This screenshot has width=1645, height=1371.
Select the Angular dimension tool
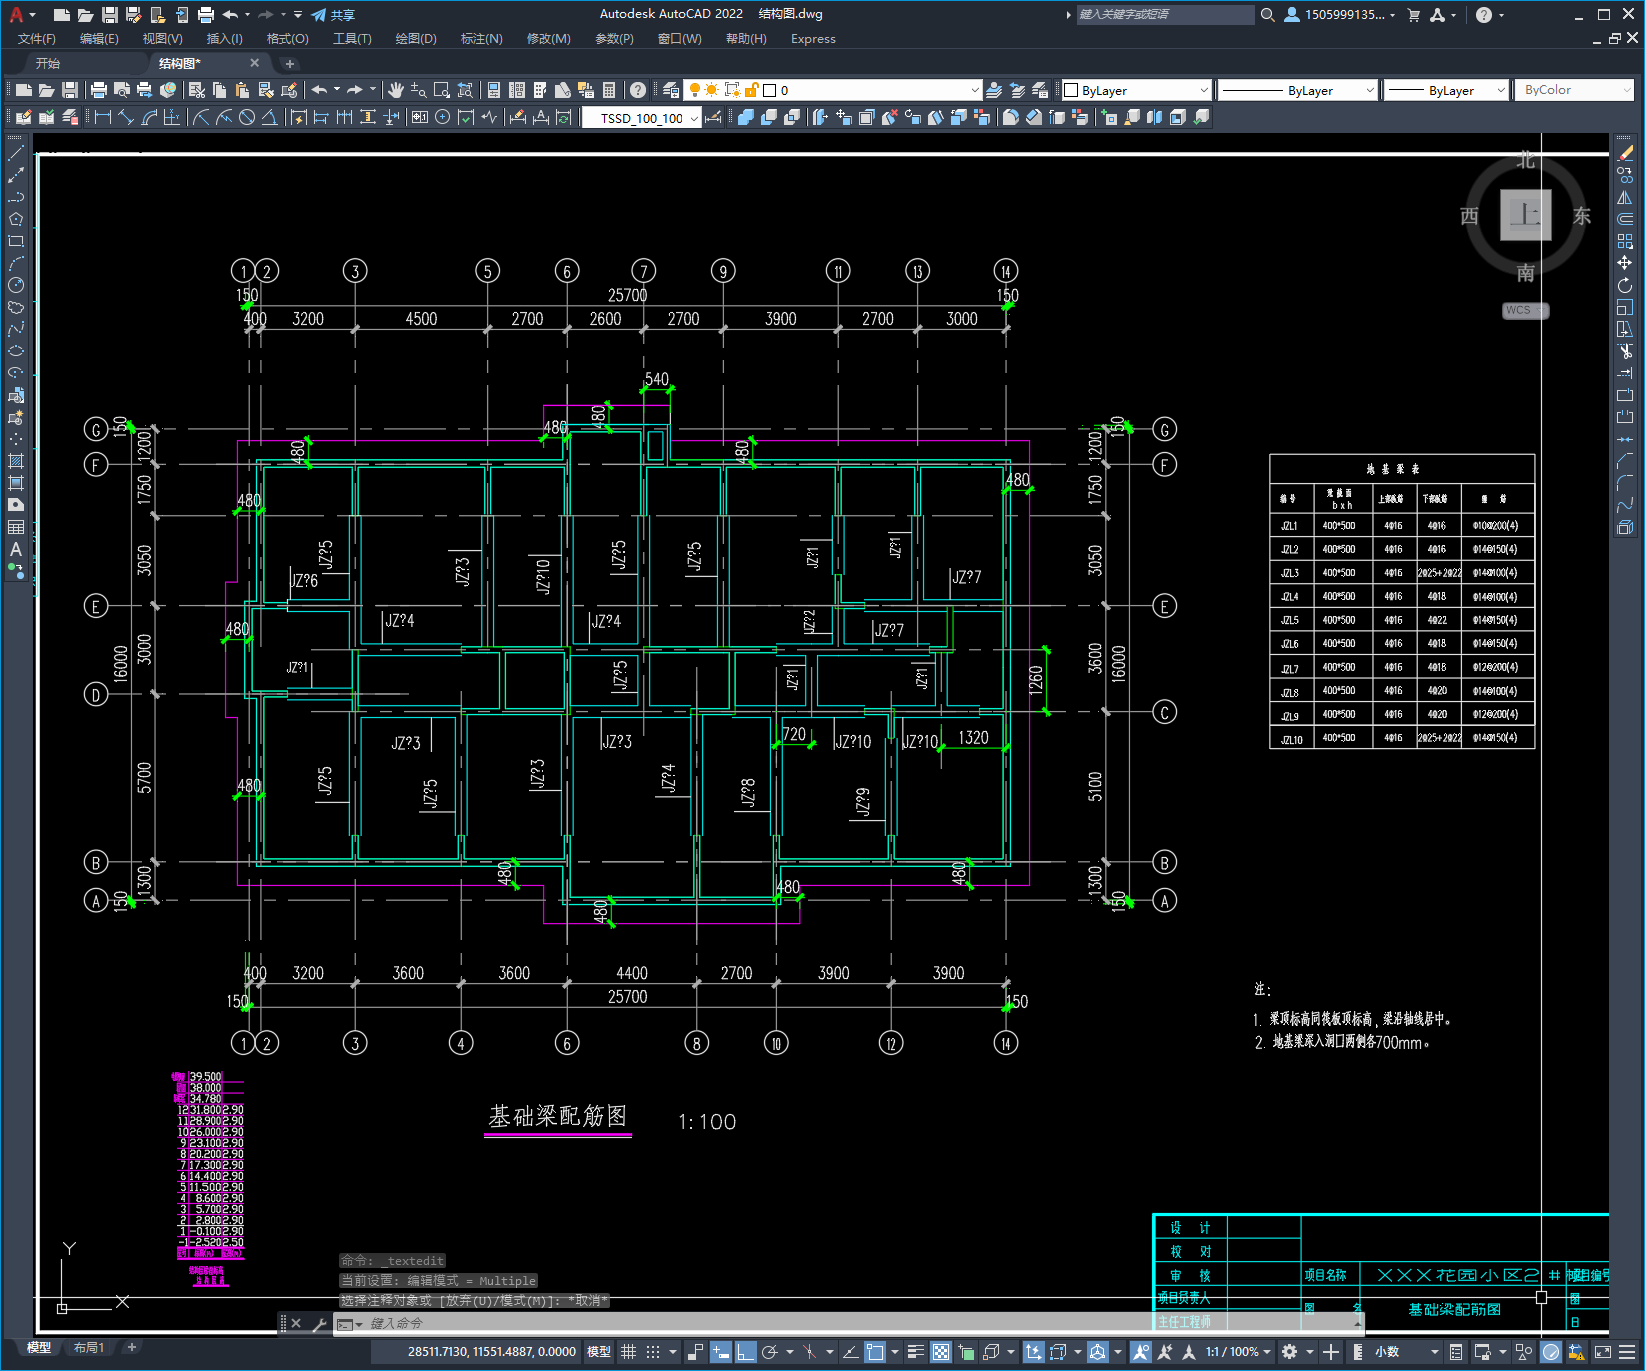pos(269,117)
